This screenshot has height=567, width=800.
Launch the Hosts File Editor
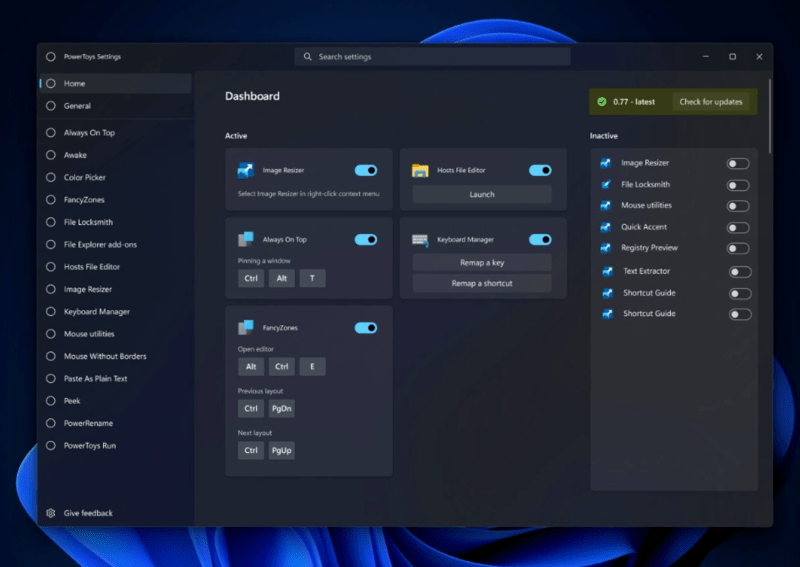pyautogui.click(x=482, y=194)
